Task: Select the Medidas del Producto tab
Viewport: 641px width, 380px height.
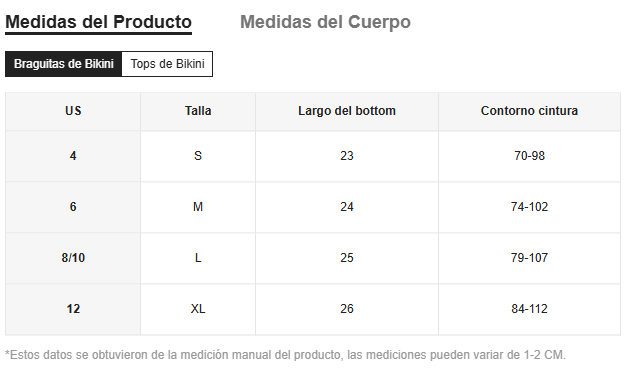Action: click(x=99, y=22)
